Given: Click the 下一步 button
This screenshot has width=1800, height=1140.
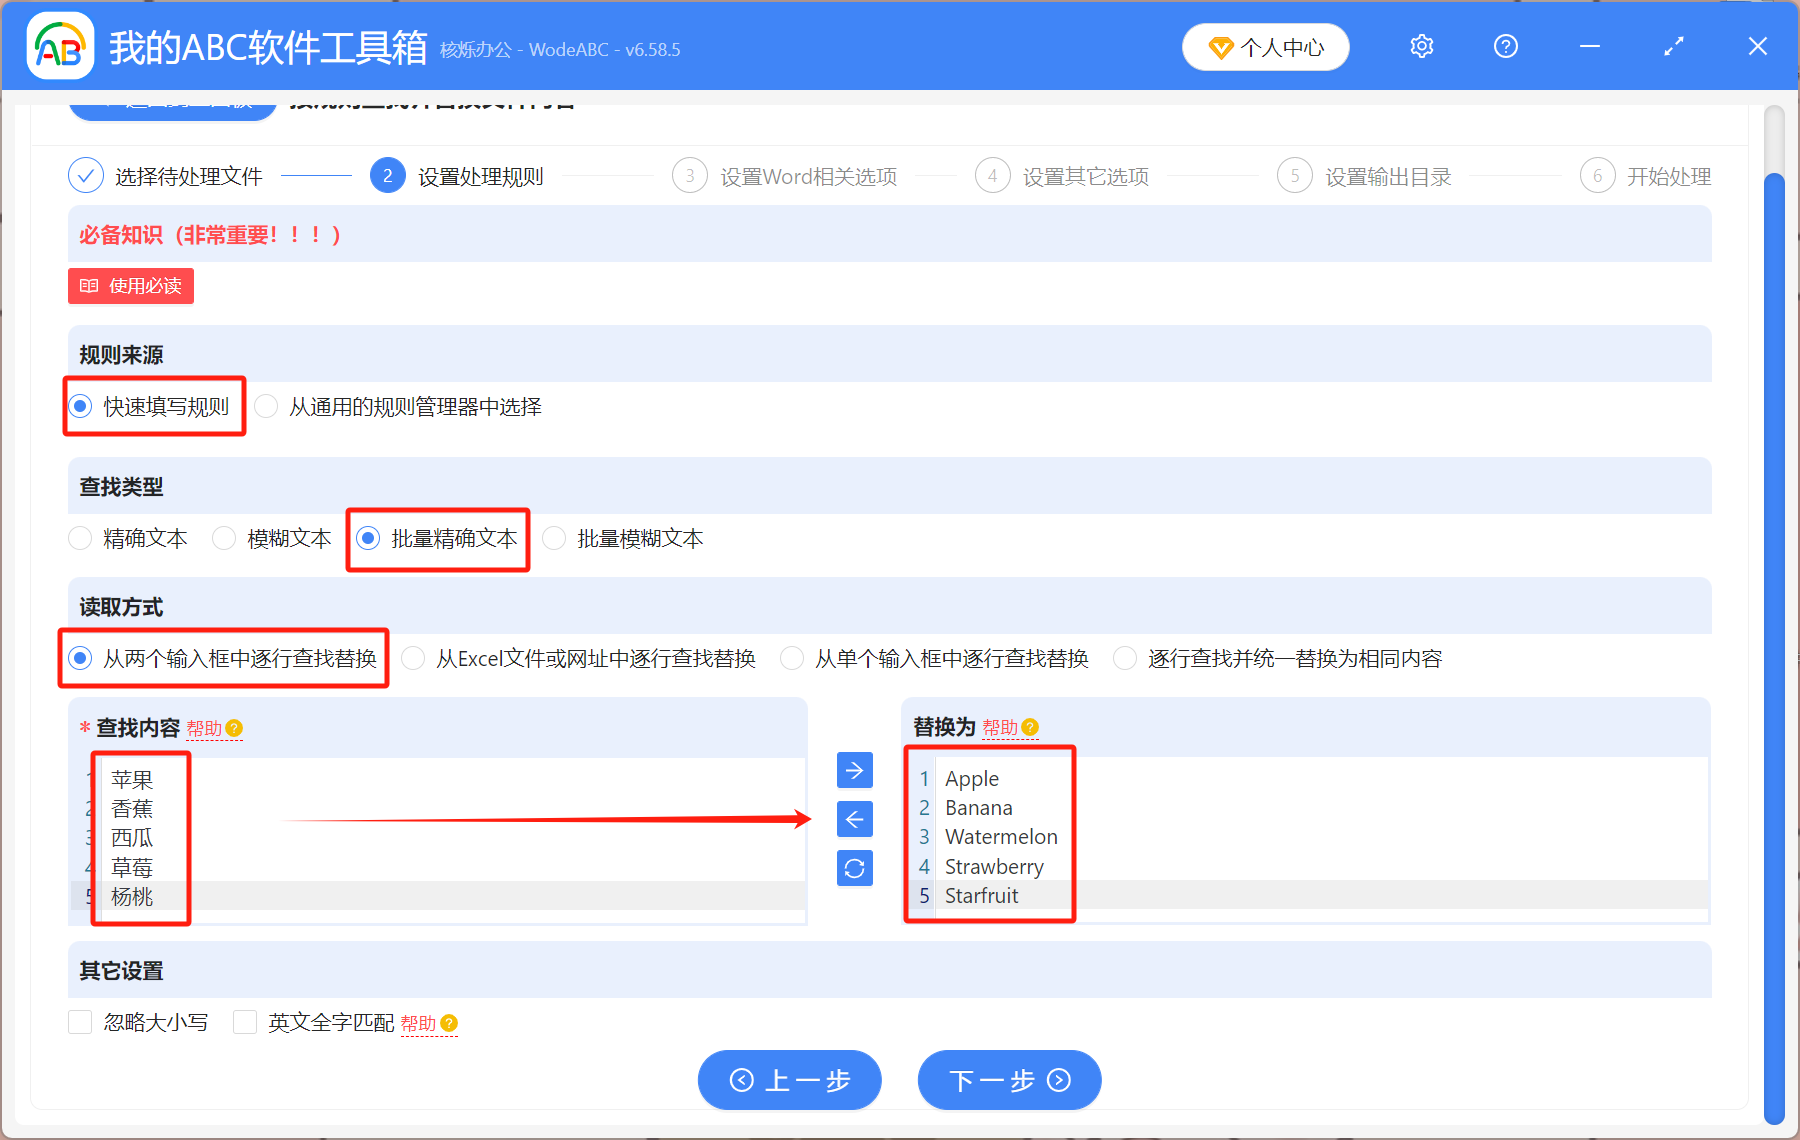Looking at the screenshot, I should tap(1008, 1080).
